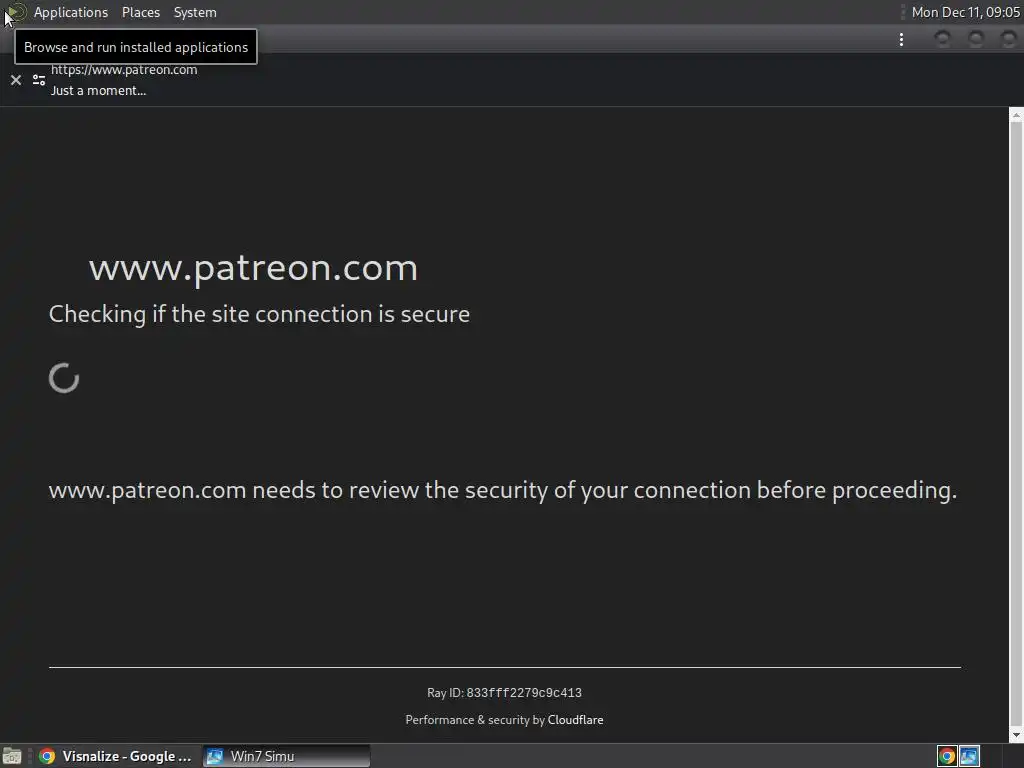Click the www.patreon.com heading
The width and height of the screenshot is (1024, 768).
253,268
